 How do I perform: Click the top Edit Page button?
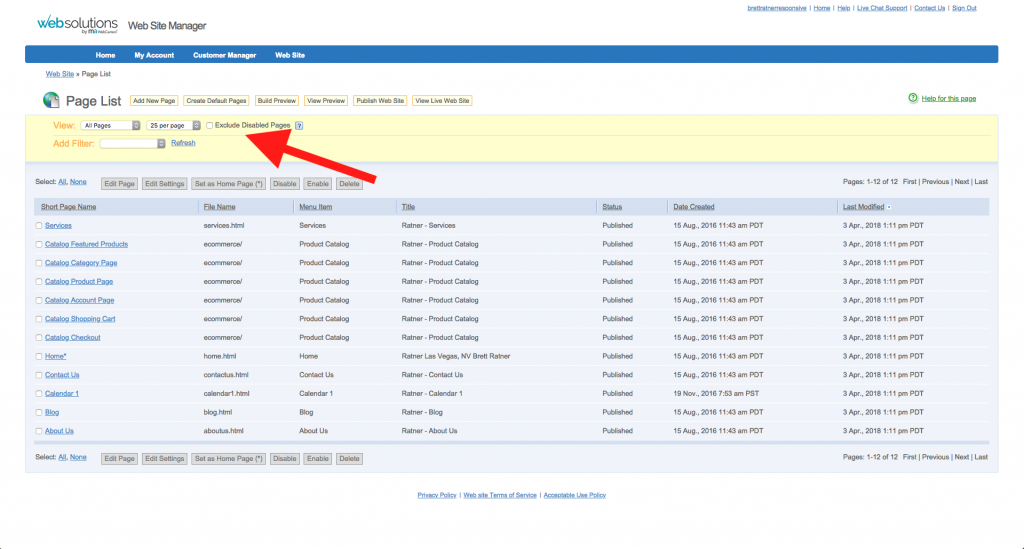coord(120,184)
